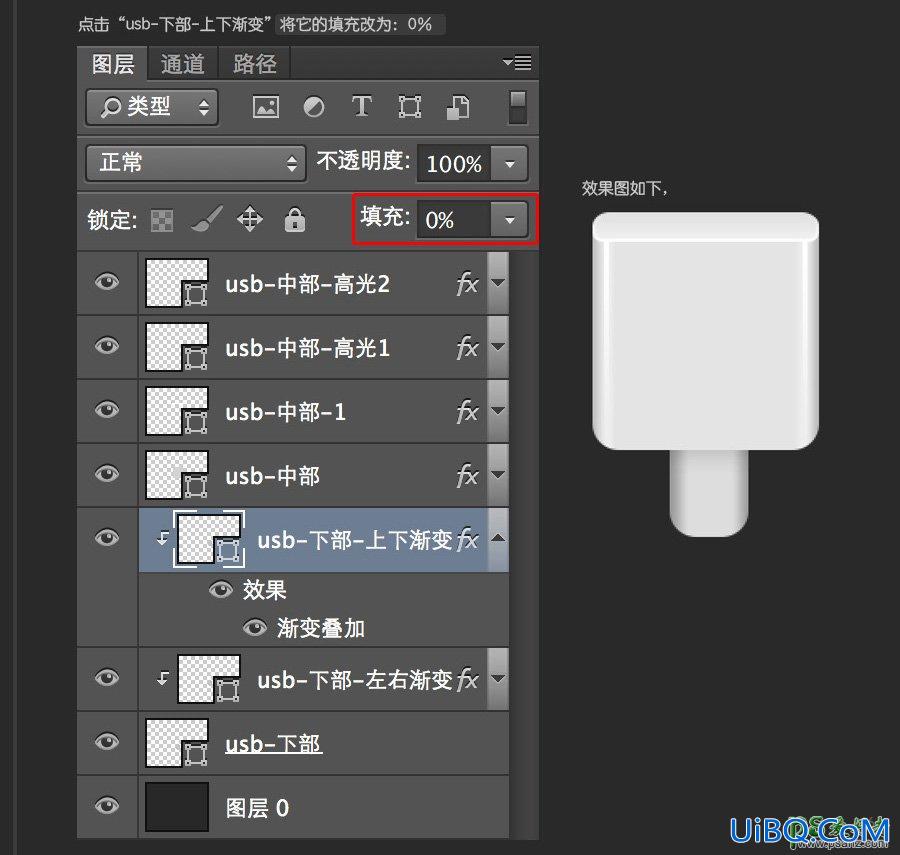Click the 渐变叠加 effect label
900x855 pixels.
click(321, 628)
